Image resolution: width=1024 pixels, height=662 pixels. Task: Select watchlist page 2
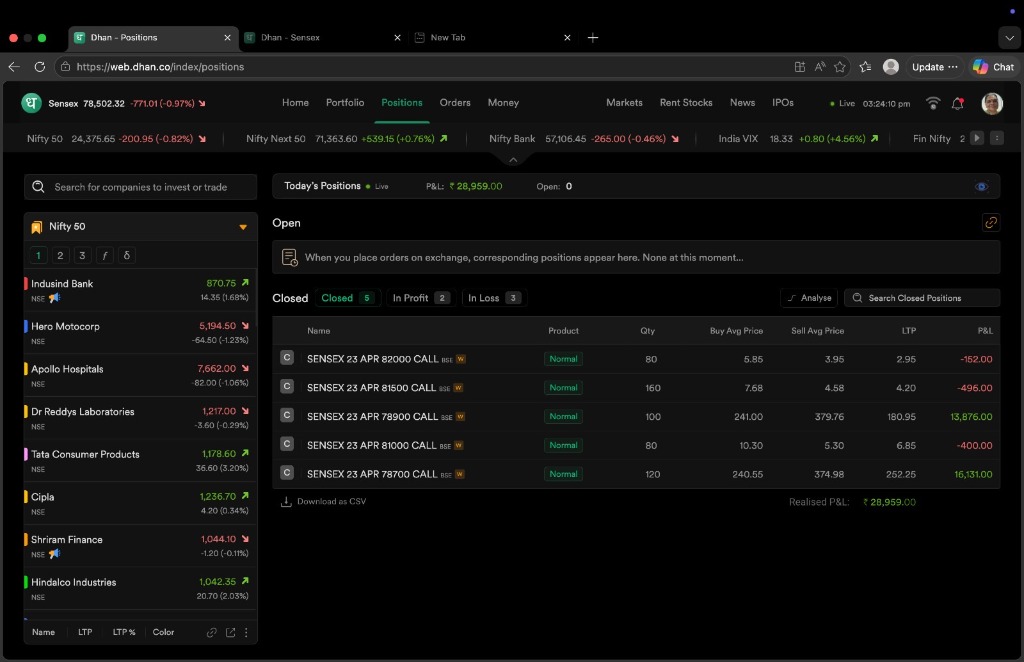point(60,255)
